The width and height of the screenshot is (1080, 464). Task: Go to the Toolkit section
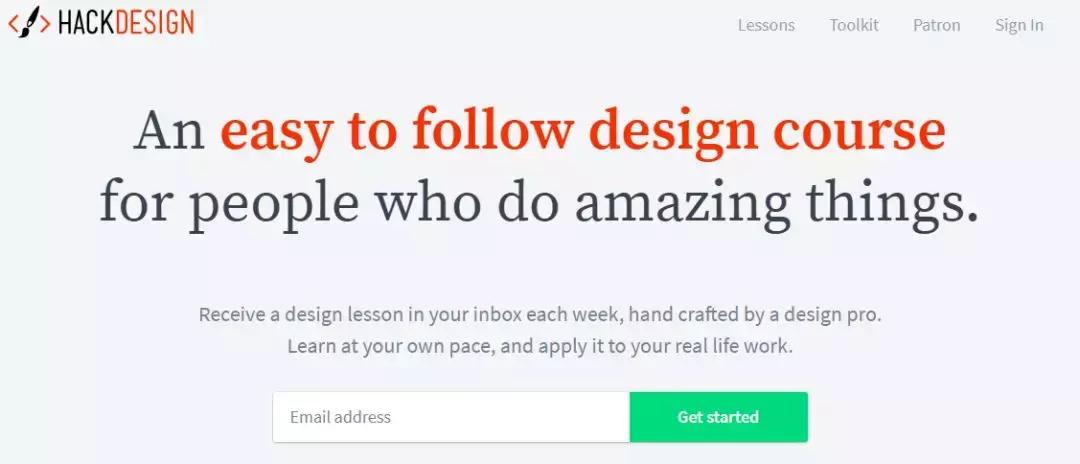pos(853,25)
